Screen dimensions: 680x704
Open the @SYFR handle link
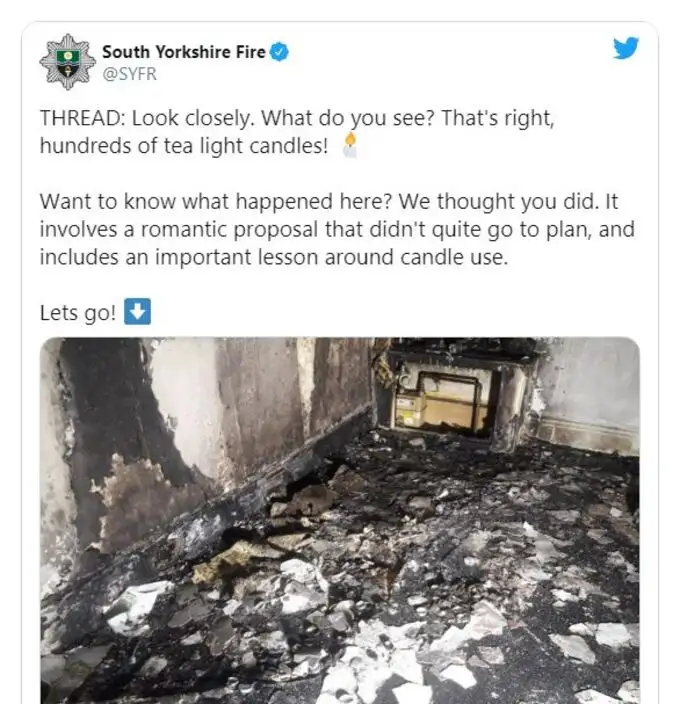click(x=129, y=74)
